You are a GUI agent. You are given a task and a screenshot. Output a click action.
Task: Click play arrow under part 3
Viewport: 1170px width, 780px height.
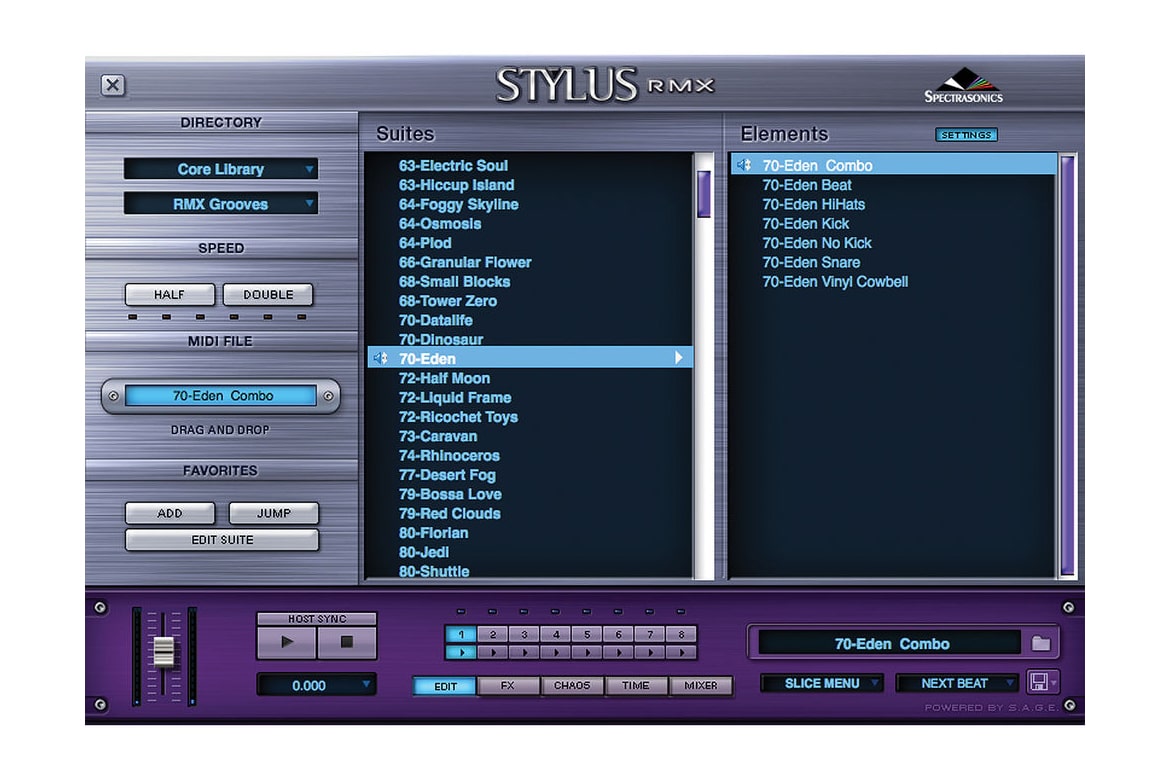coord(524,652)
